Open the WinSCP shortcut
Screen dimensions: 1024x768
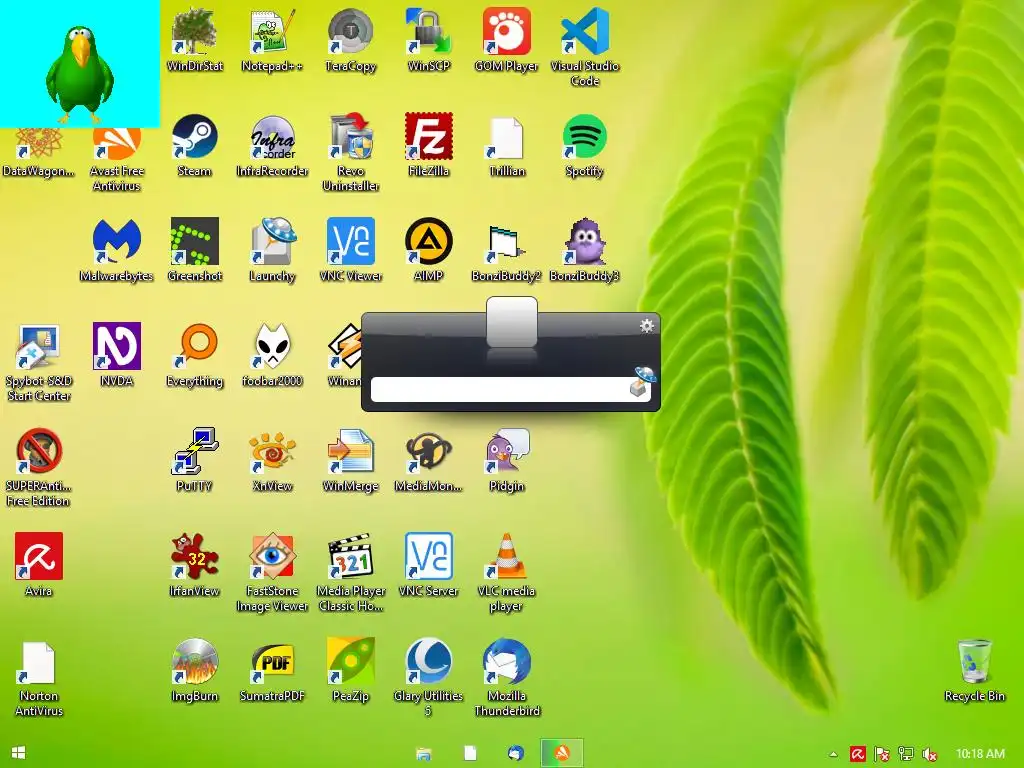428,39
